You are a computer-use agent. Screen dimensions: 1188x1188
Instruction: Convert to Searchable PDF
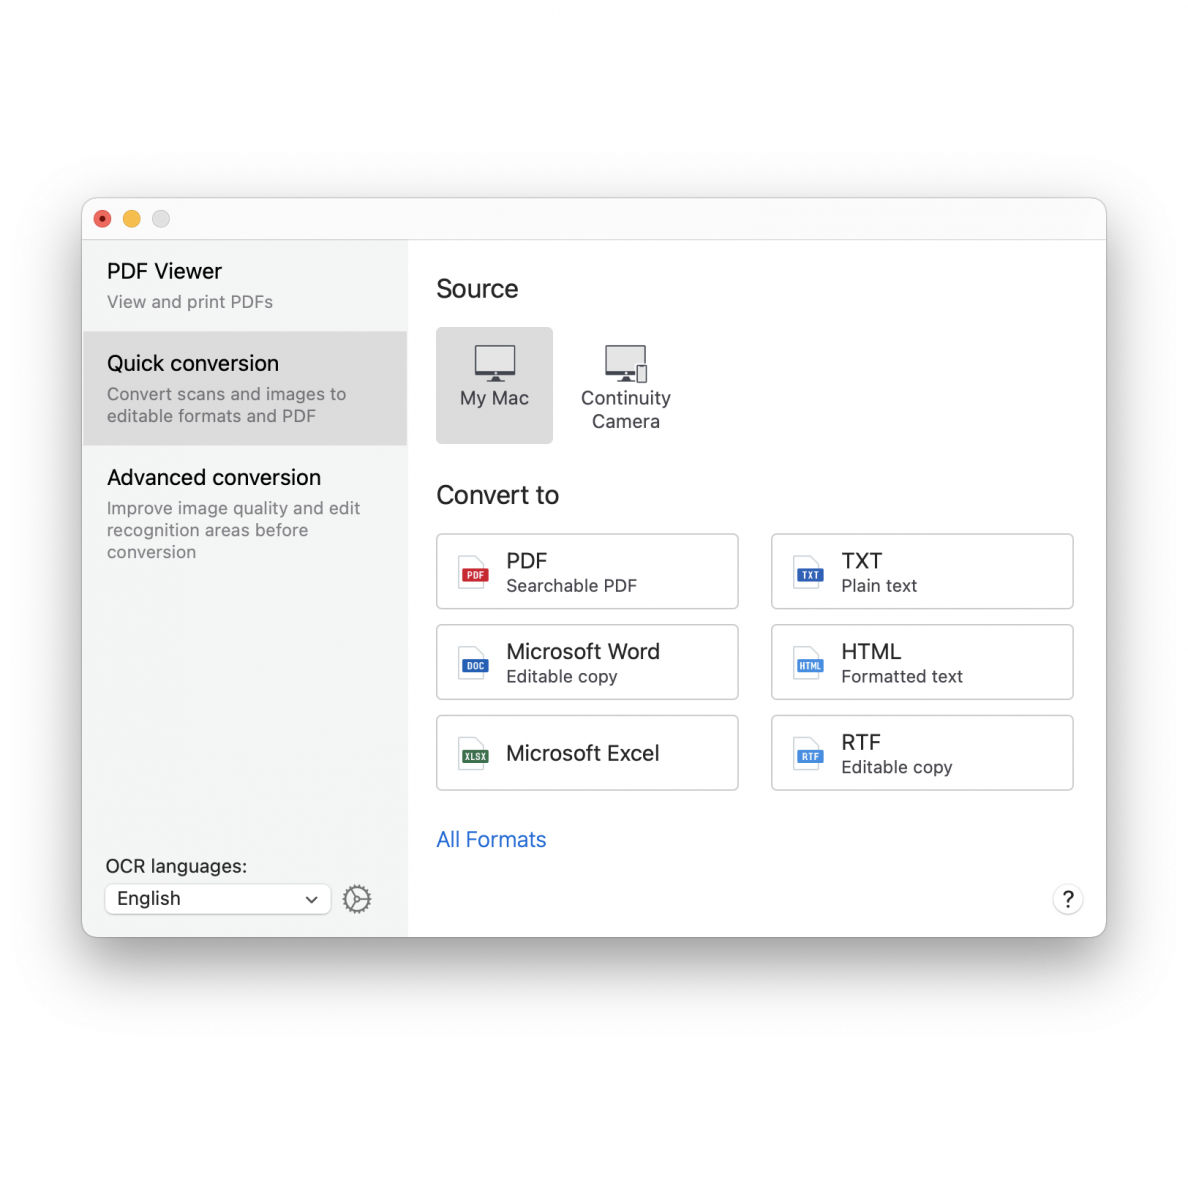click(x=587, y=571)
